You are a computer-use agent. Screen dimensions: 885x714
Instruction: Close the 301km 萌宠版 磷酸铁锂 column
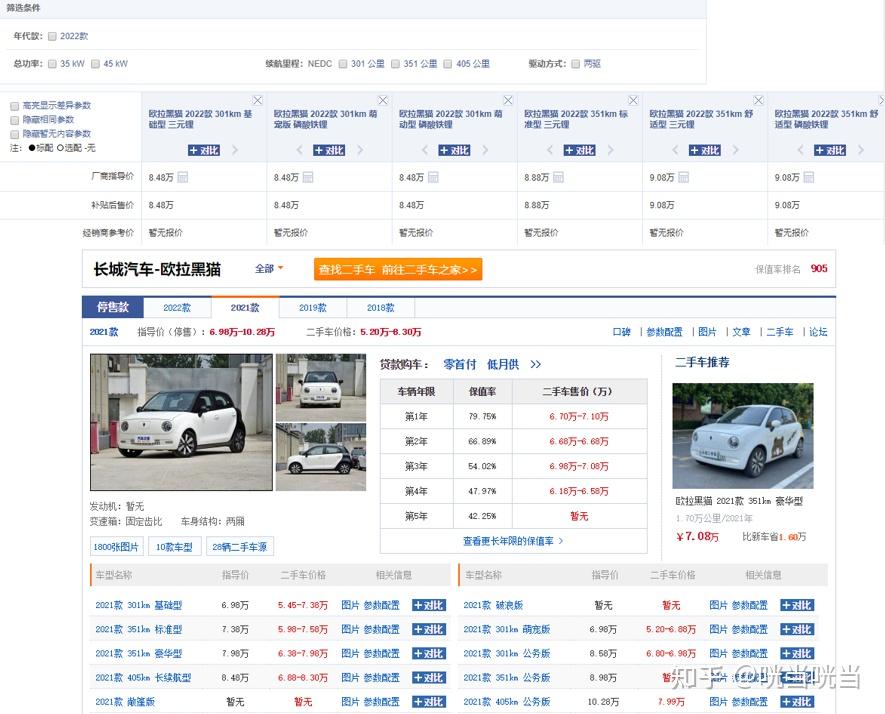click(x=383, y=100)
